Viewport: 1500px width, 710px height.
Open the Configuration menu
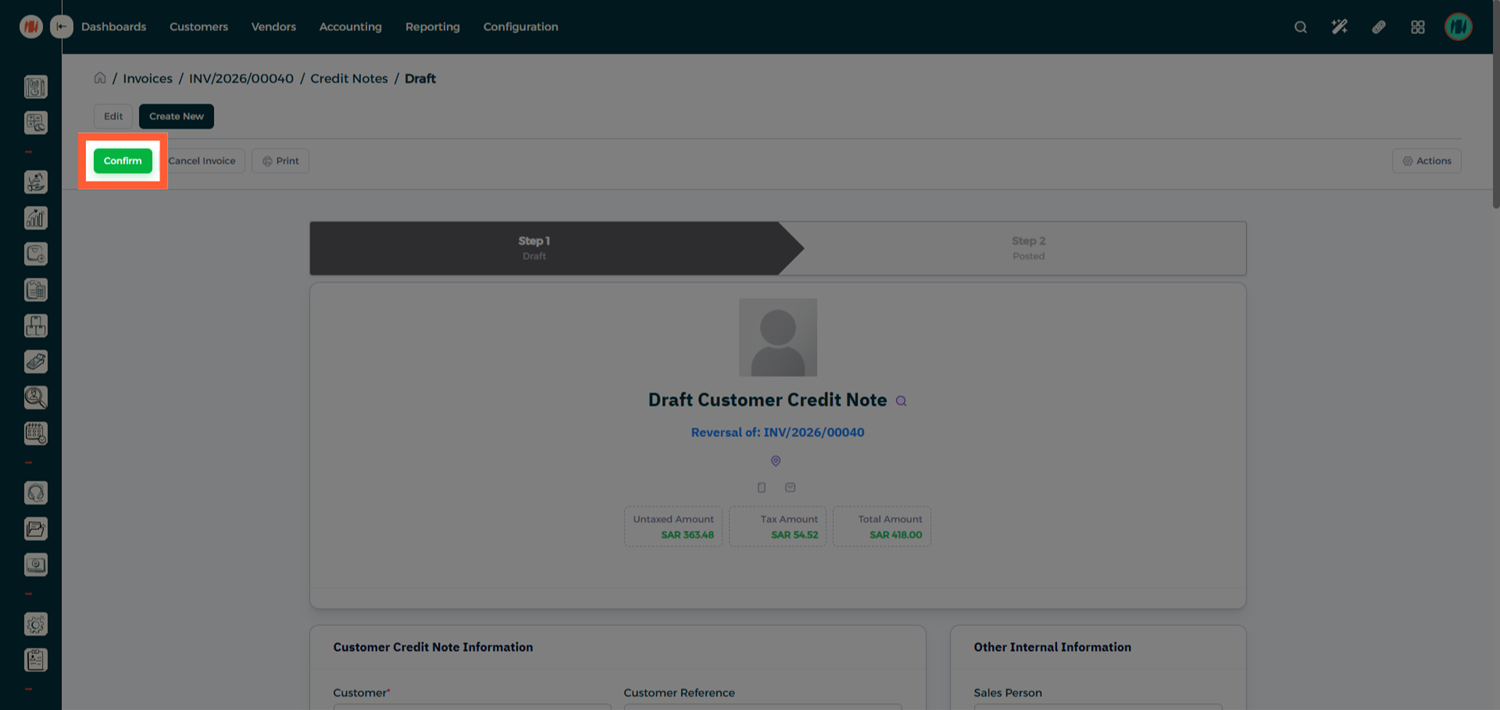tap(520, 27)
